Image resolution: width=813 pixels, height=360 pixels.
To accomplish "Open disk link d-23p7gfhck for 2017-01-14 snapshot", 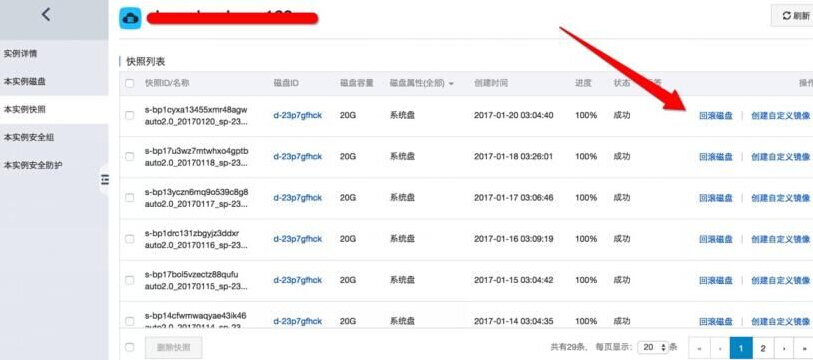I will (x=298, y=321).
